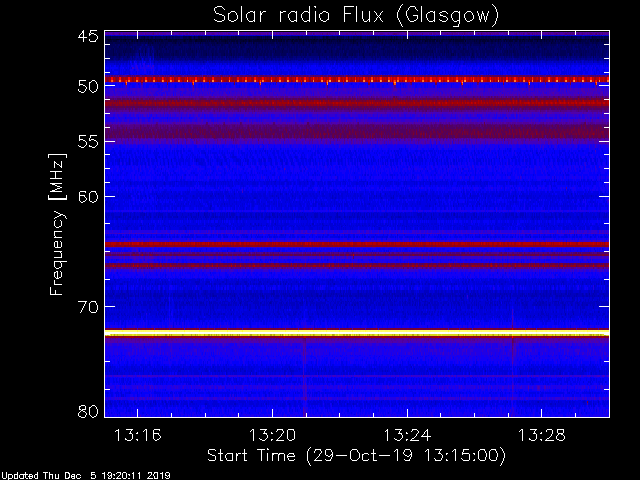The image size is (640, 480).
Task: Click the 13:24 time tick label
Action: tap(407, 435)
